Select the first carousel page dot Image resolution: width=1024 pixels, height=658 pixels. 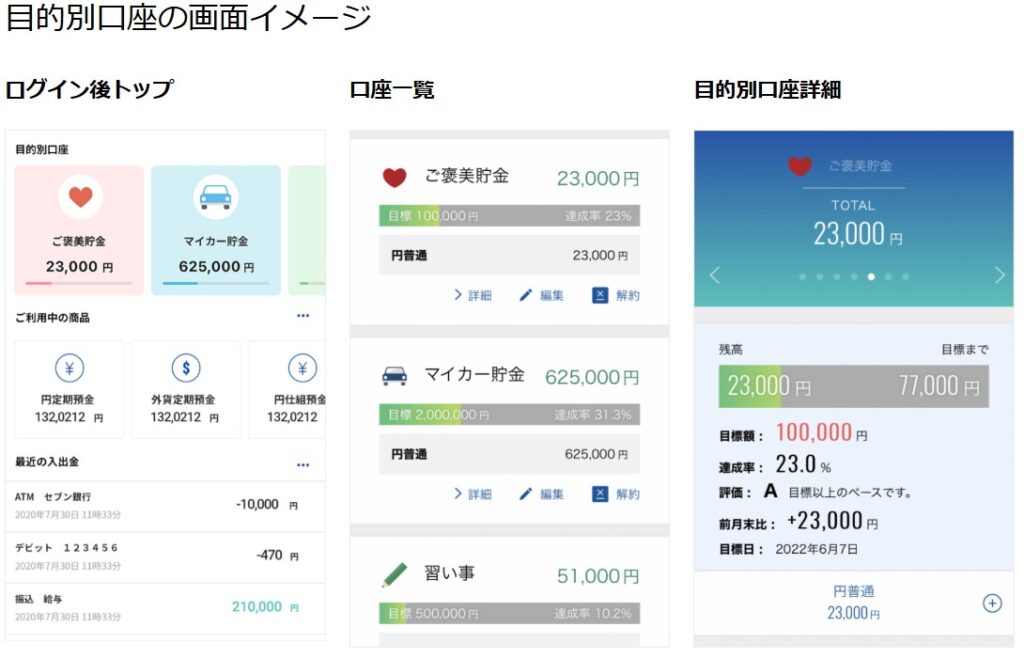[802, 277]
